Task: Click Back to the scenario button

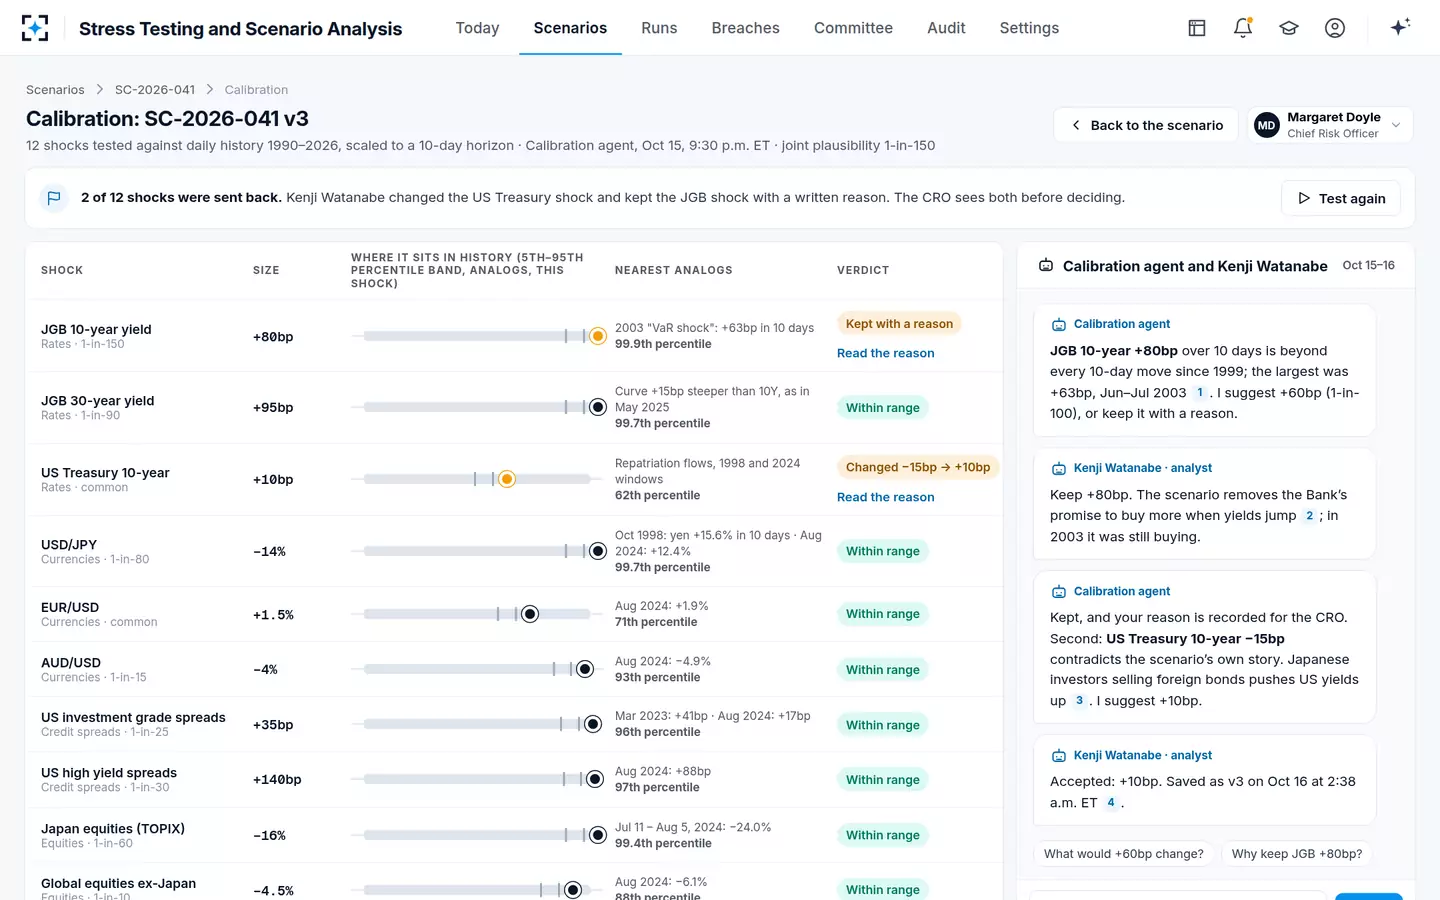Action: pos(1147,125)
